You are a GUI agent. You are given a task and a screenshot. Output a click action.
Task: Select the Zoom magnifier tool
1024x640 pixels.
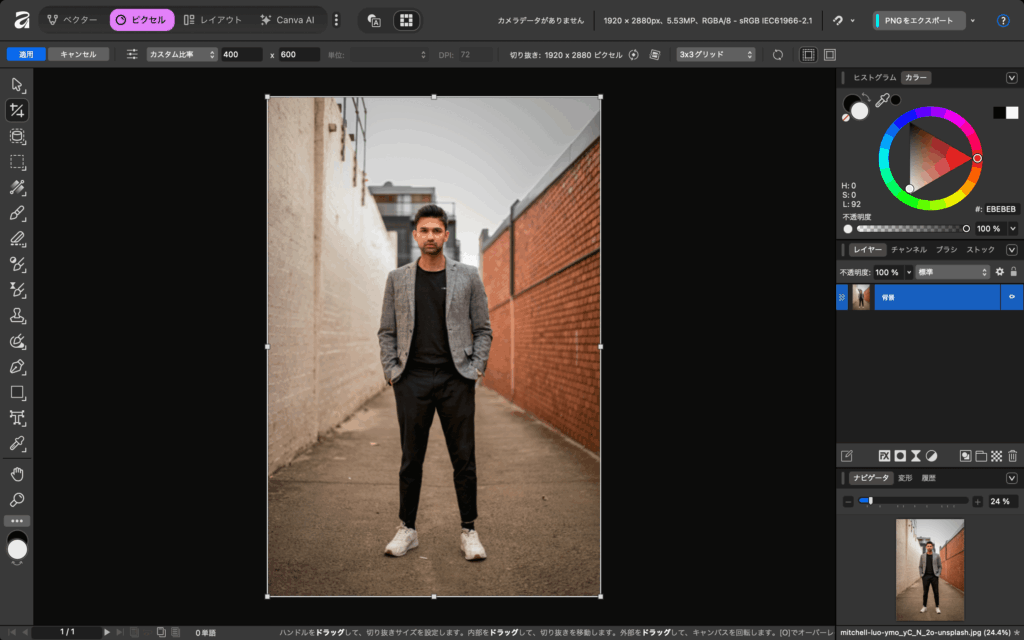pos(17,499)
